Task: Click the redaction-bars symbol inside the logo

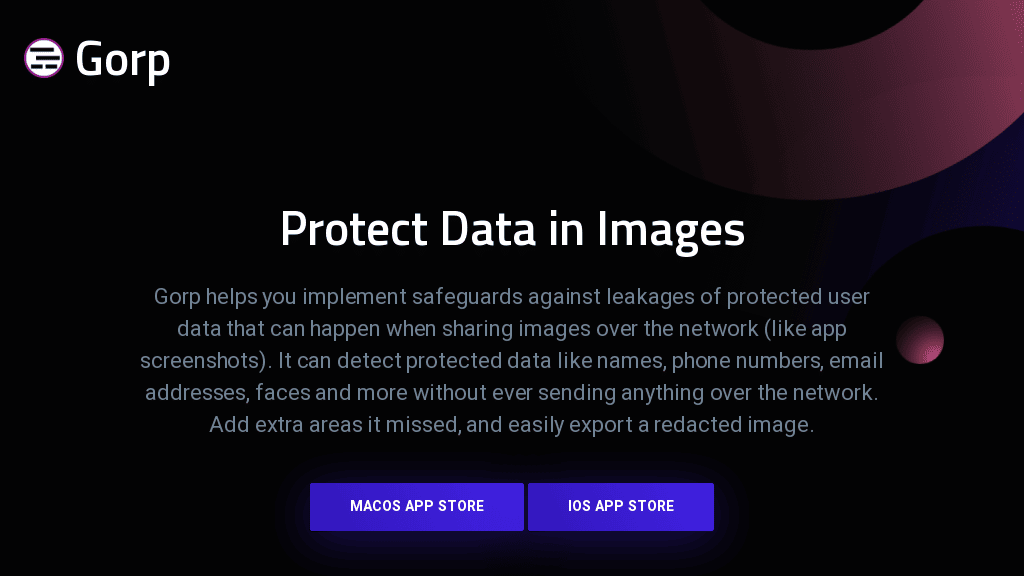Action: tap(43, 58)
